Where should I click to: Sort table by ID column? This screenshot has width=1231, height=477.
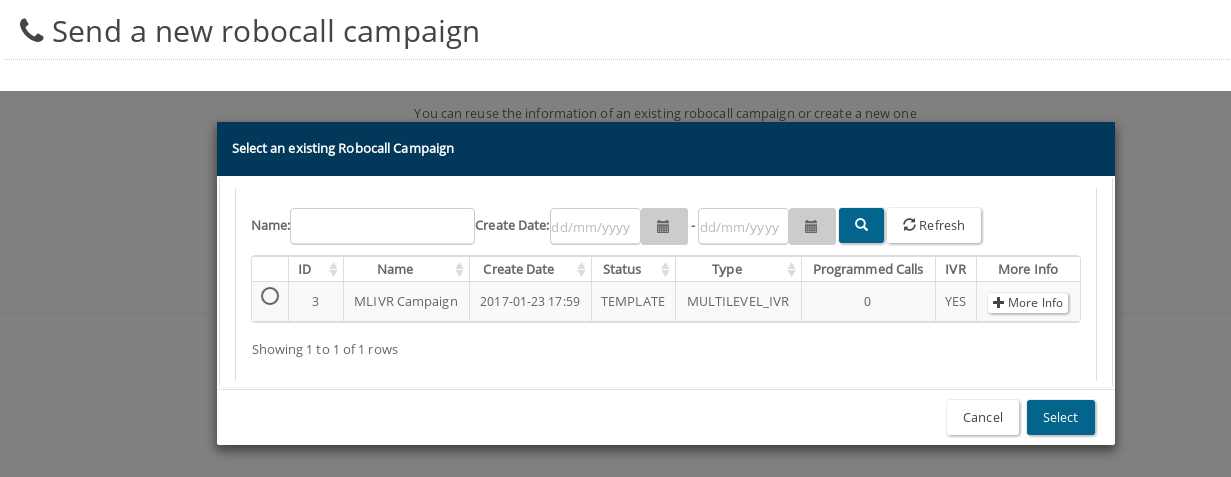coord(316,269)
